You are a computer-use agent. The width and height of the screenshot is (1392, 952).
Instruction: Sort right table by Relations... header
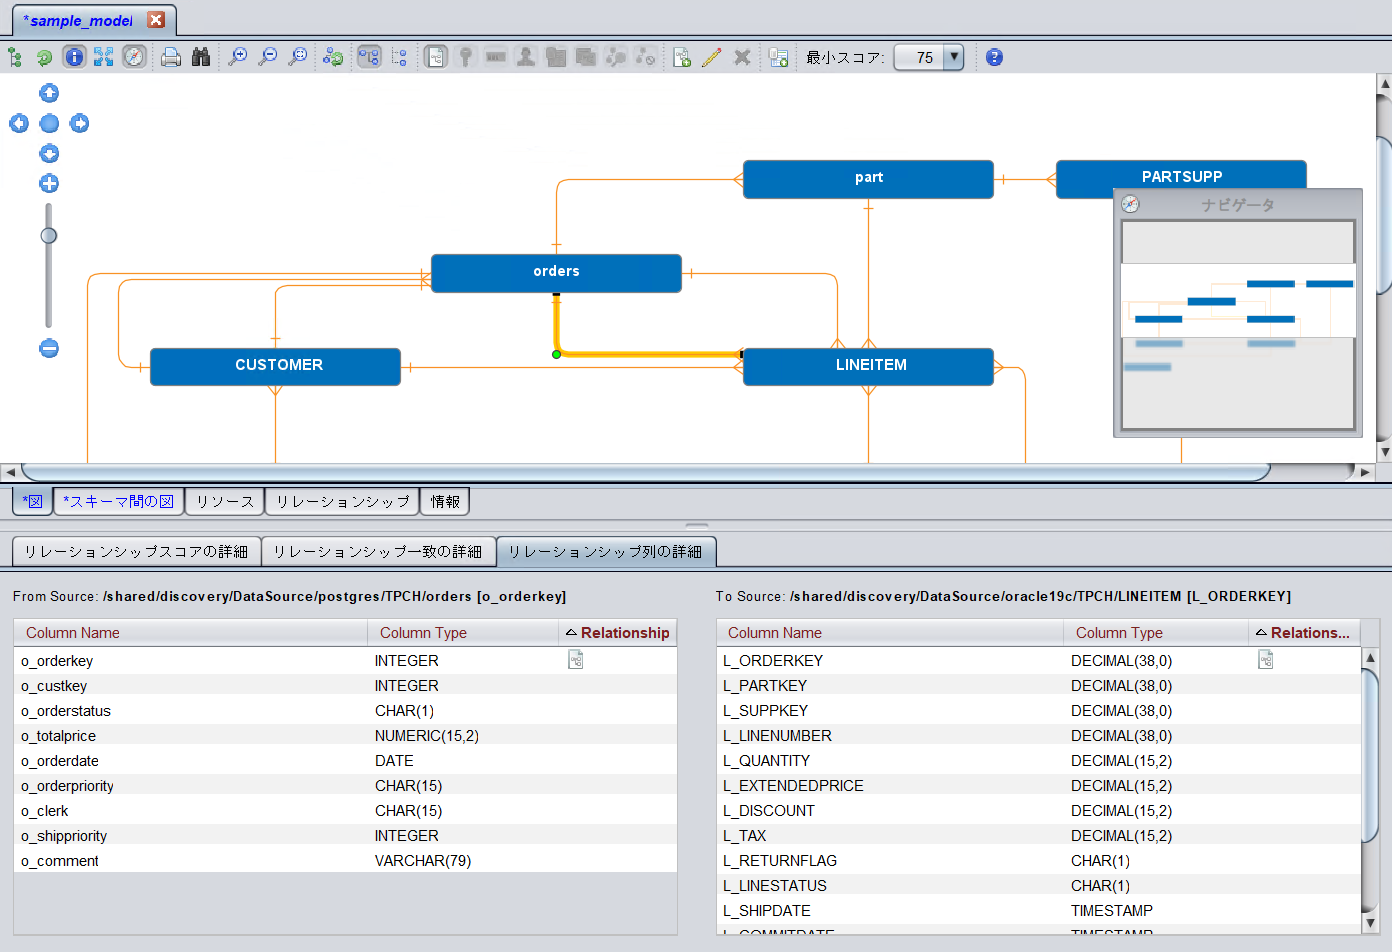click(x=1304, y=633)
